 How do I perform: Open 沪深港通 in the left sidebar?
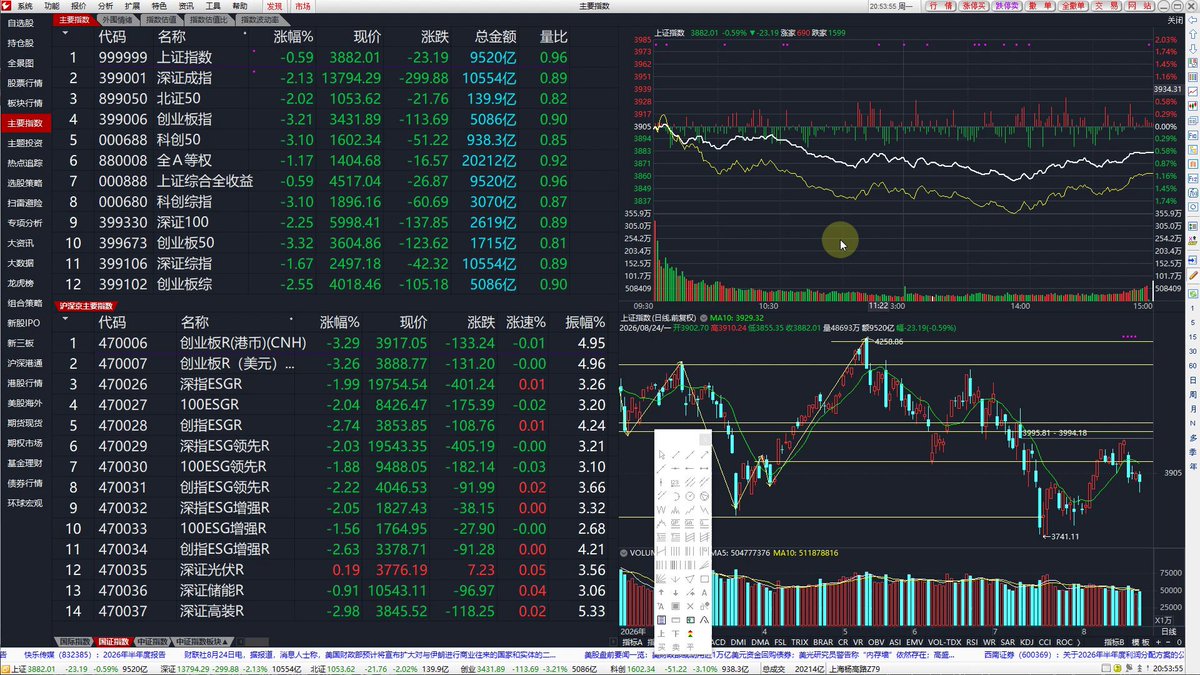pyautogui.click(x=25, y=363)
